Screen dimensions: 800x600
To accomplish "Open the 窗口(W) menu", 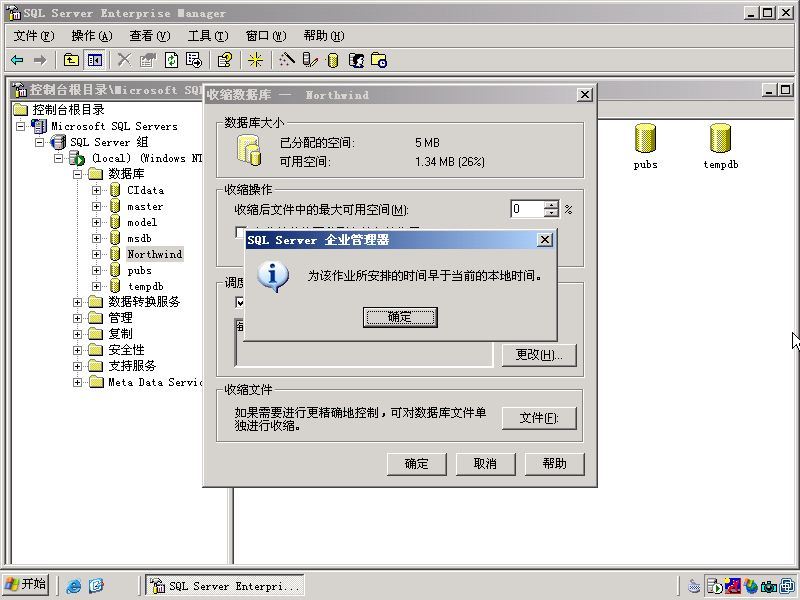I will 266,36.
